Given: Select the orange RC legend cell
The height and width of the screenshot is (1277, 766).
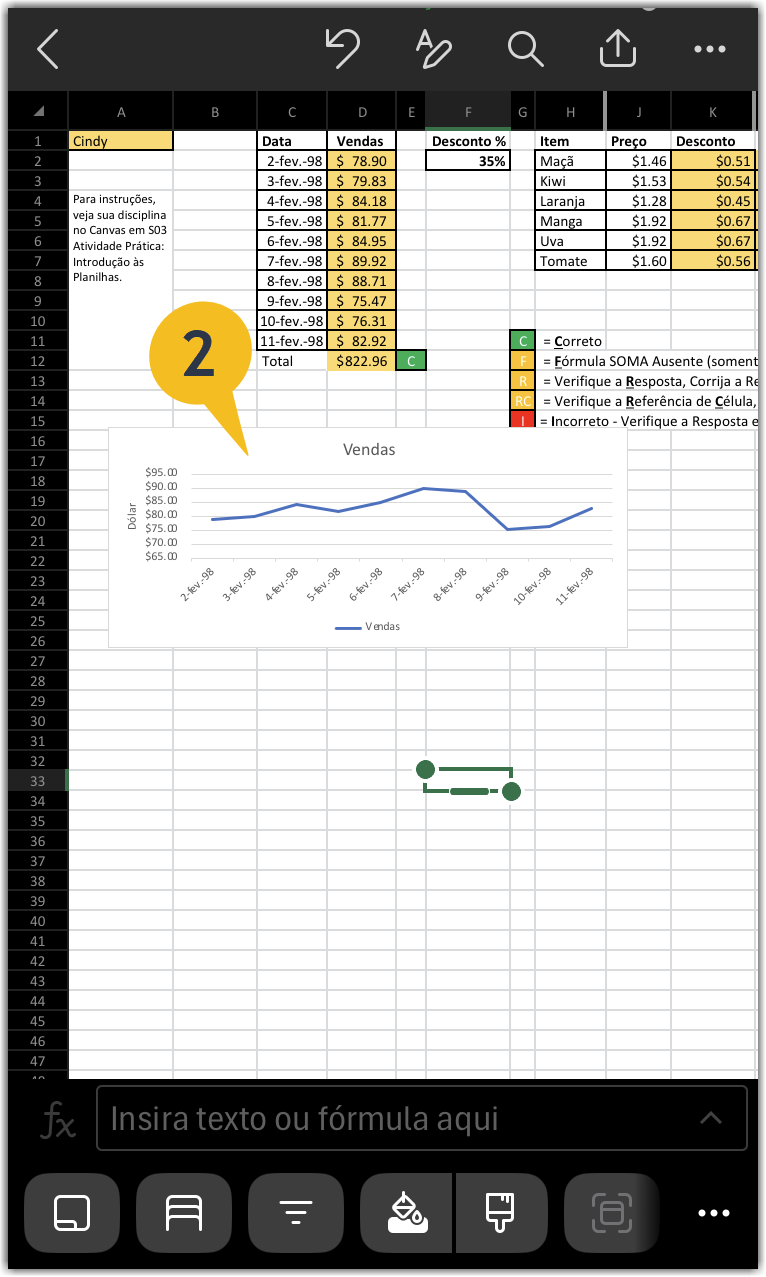Looking at the screenshot, I should 523,401.
